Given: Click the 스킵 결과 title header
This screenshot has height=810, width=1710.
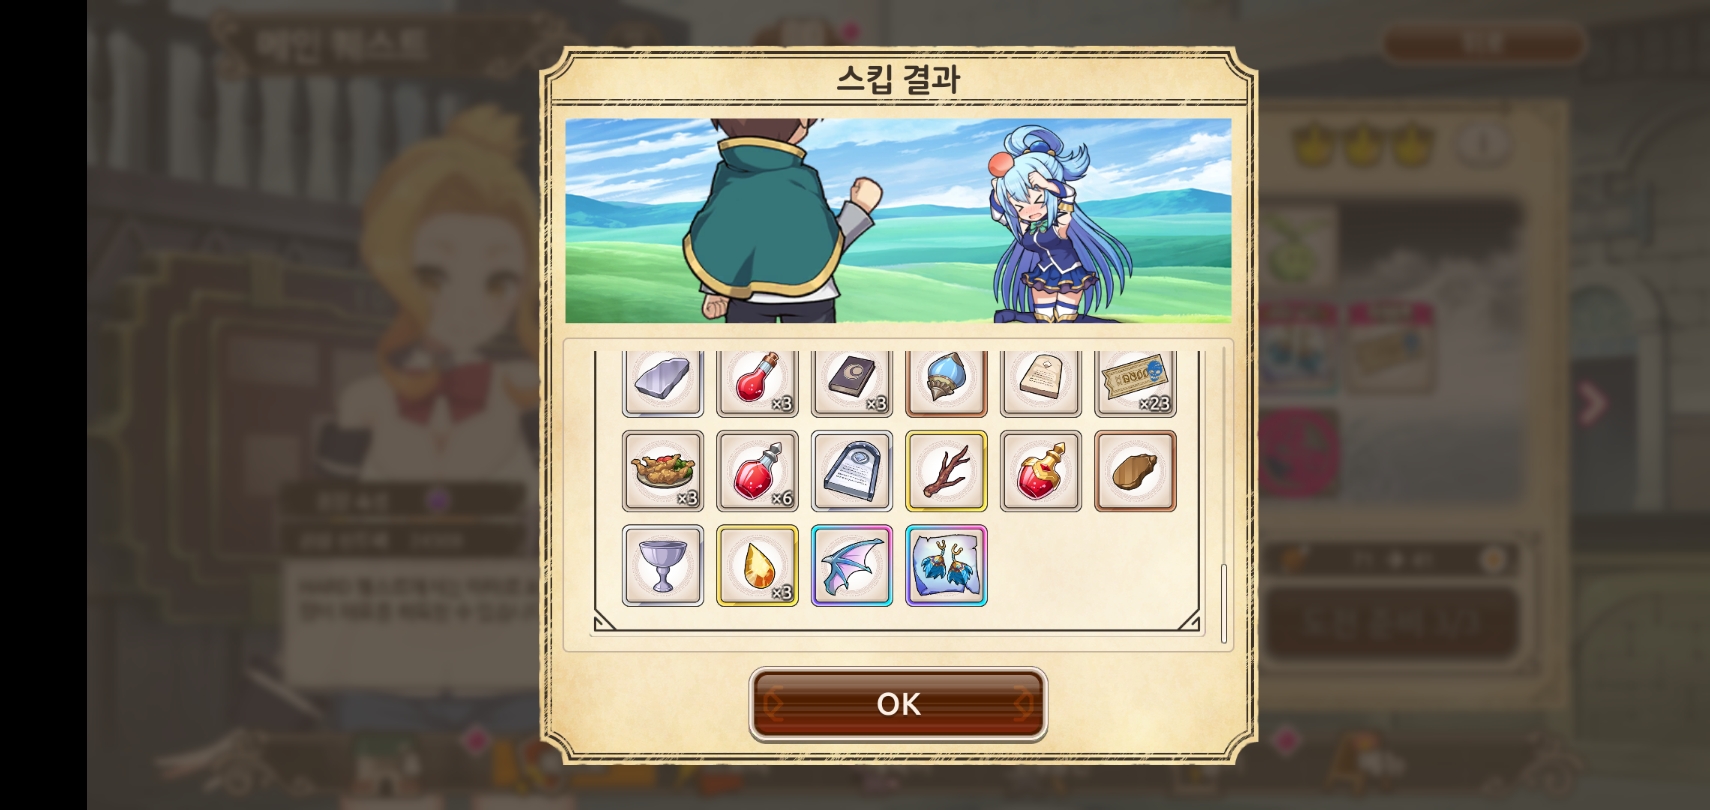Looking at the screenshot, I should (x=898, y=78).
